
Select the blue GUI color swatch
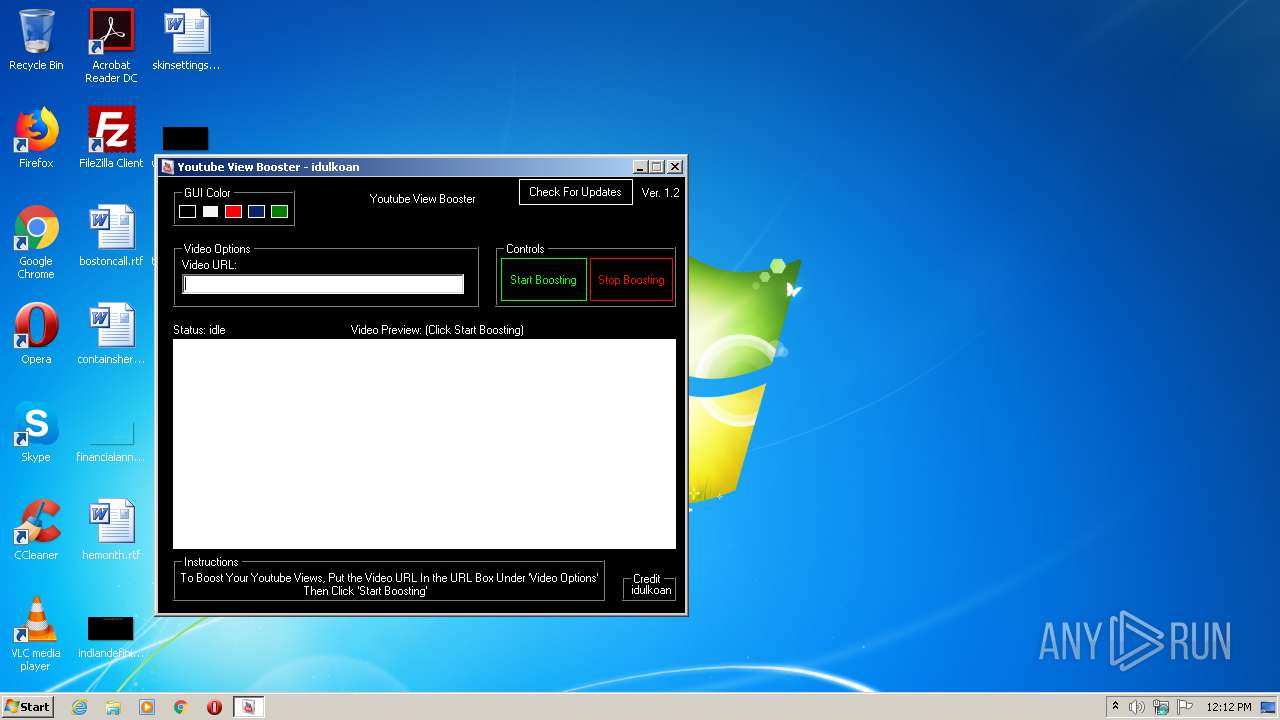(256, 211)
